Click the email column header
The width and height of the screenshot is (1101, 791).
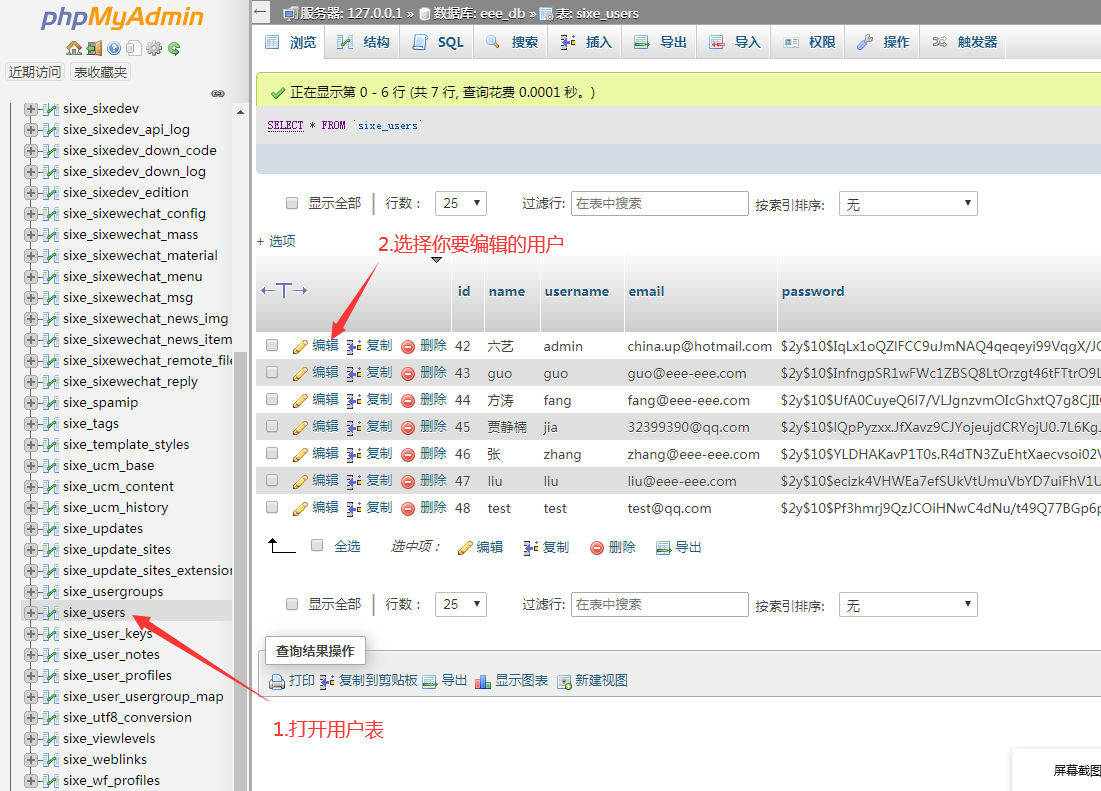click(x=646, y=291)
